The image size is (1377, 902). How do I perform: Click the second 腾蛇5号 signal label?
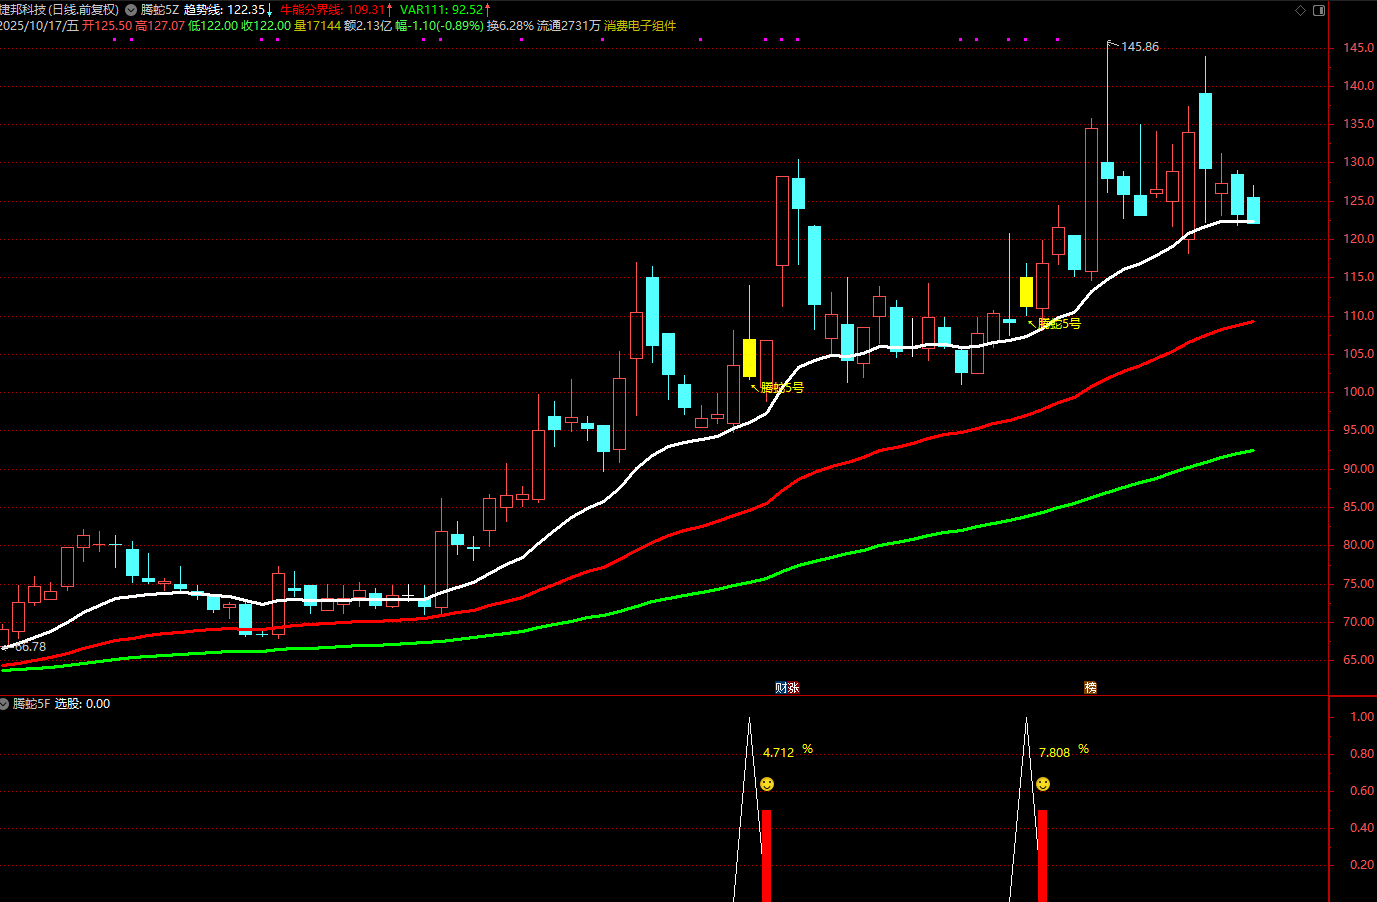(1059, 323)
